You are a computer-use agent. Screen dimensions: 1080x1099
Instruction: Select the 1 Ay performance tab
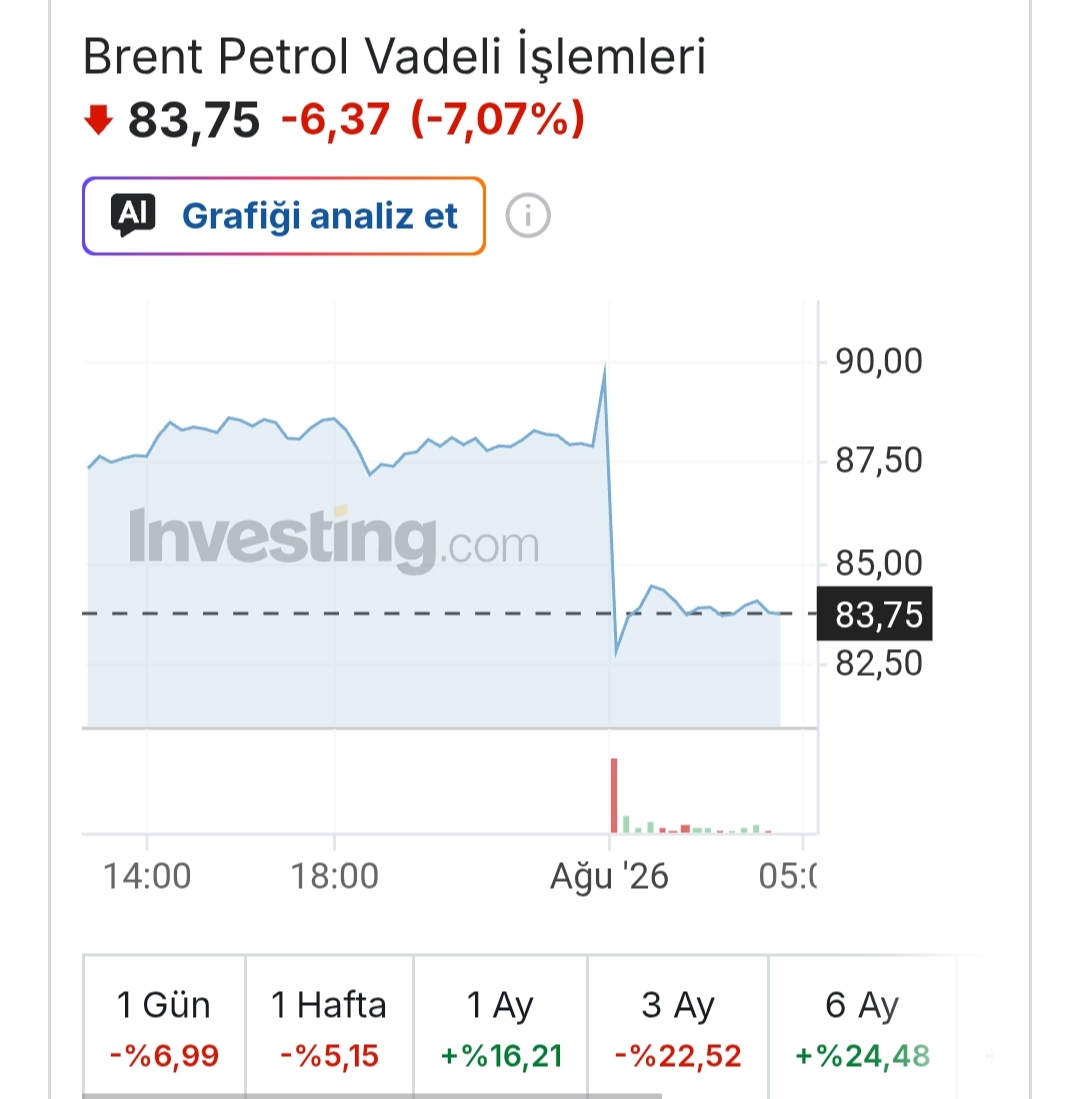click(x=500, y=1027)
